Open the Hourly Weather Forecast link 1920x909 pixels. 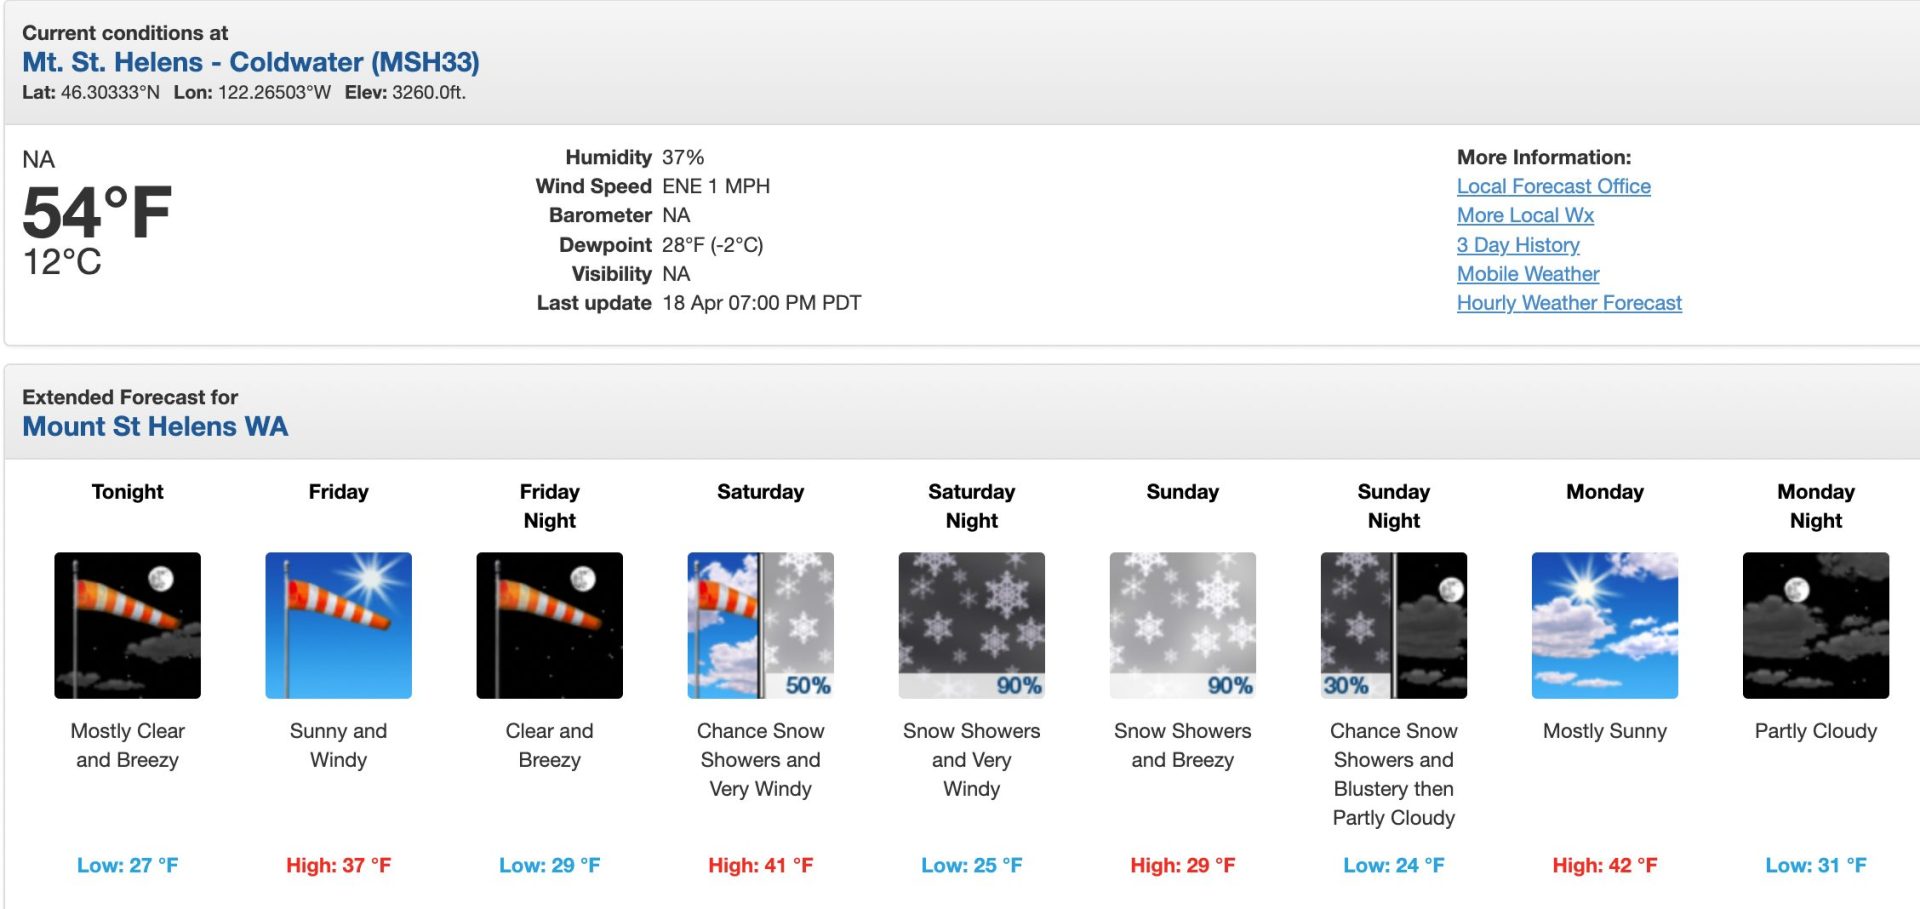[x=1569, y=303]
